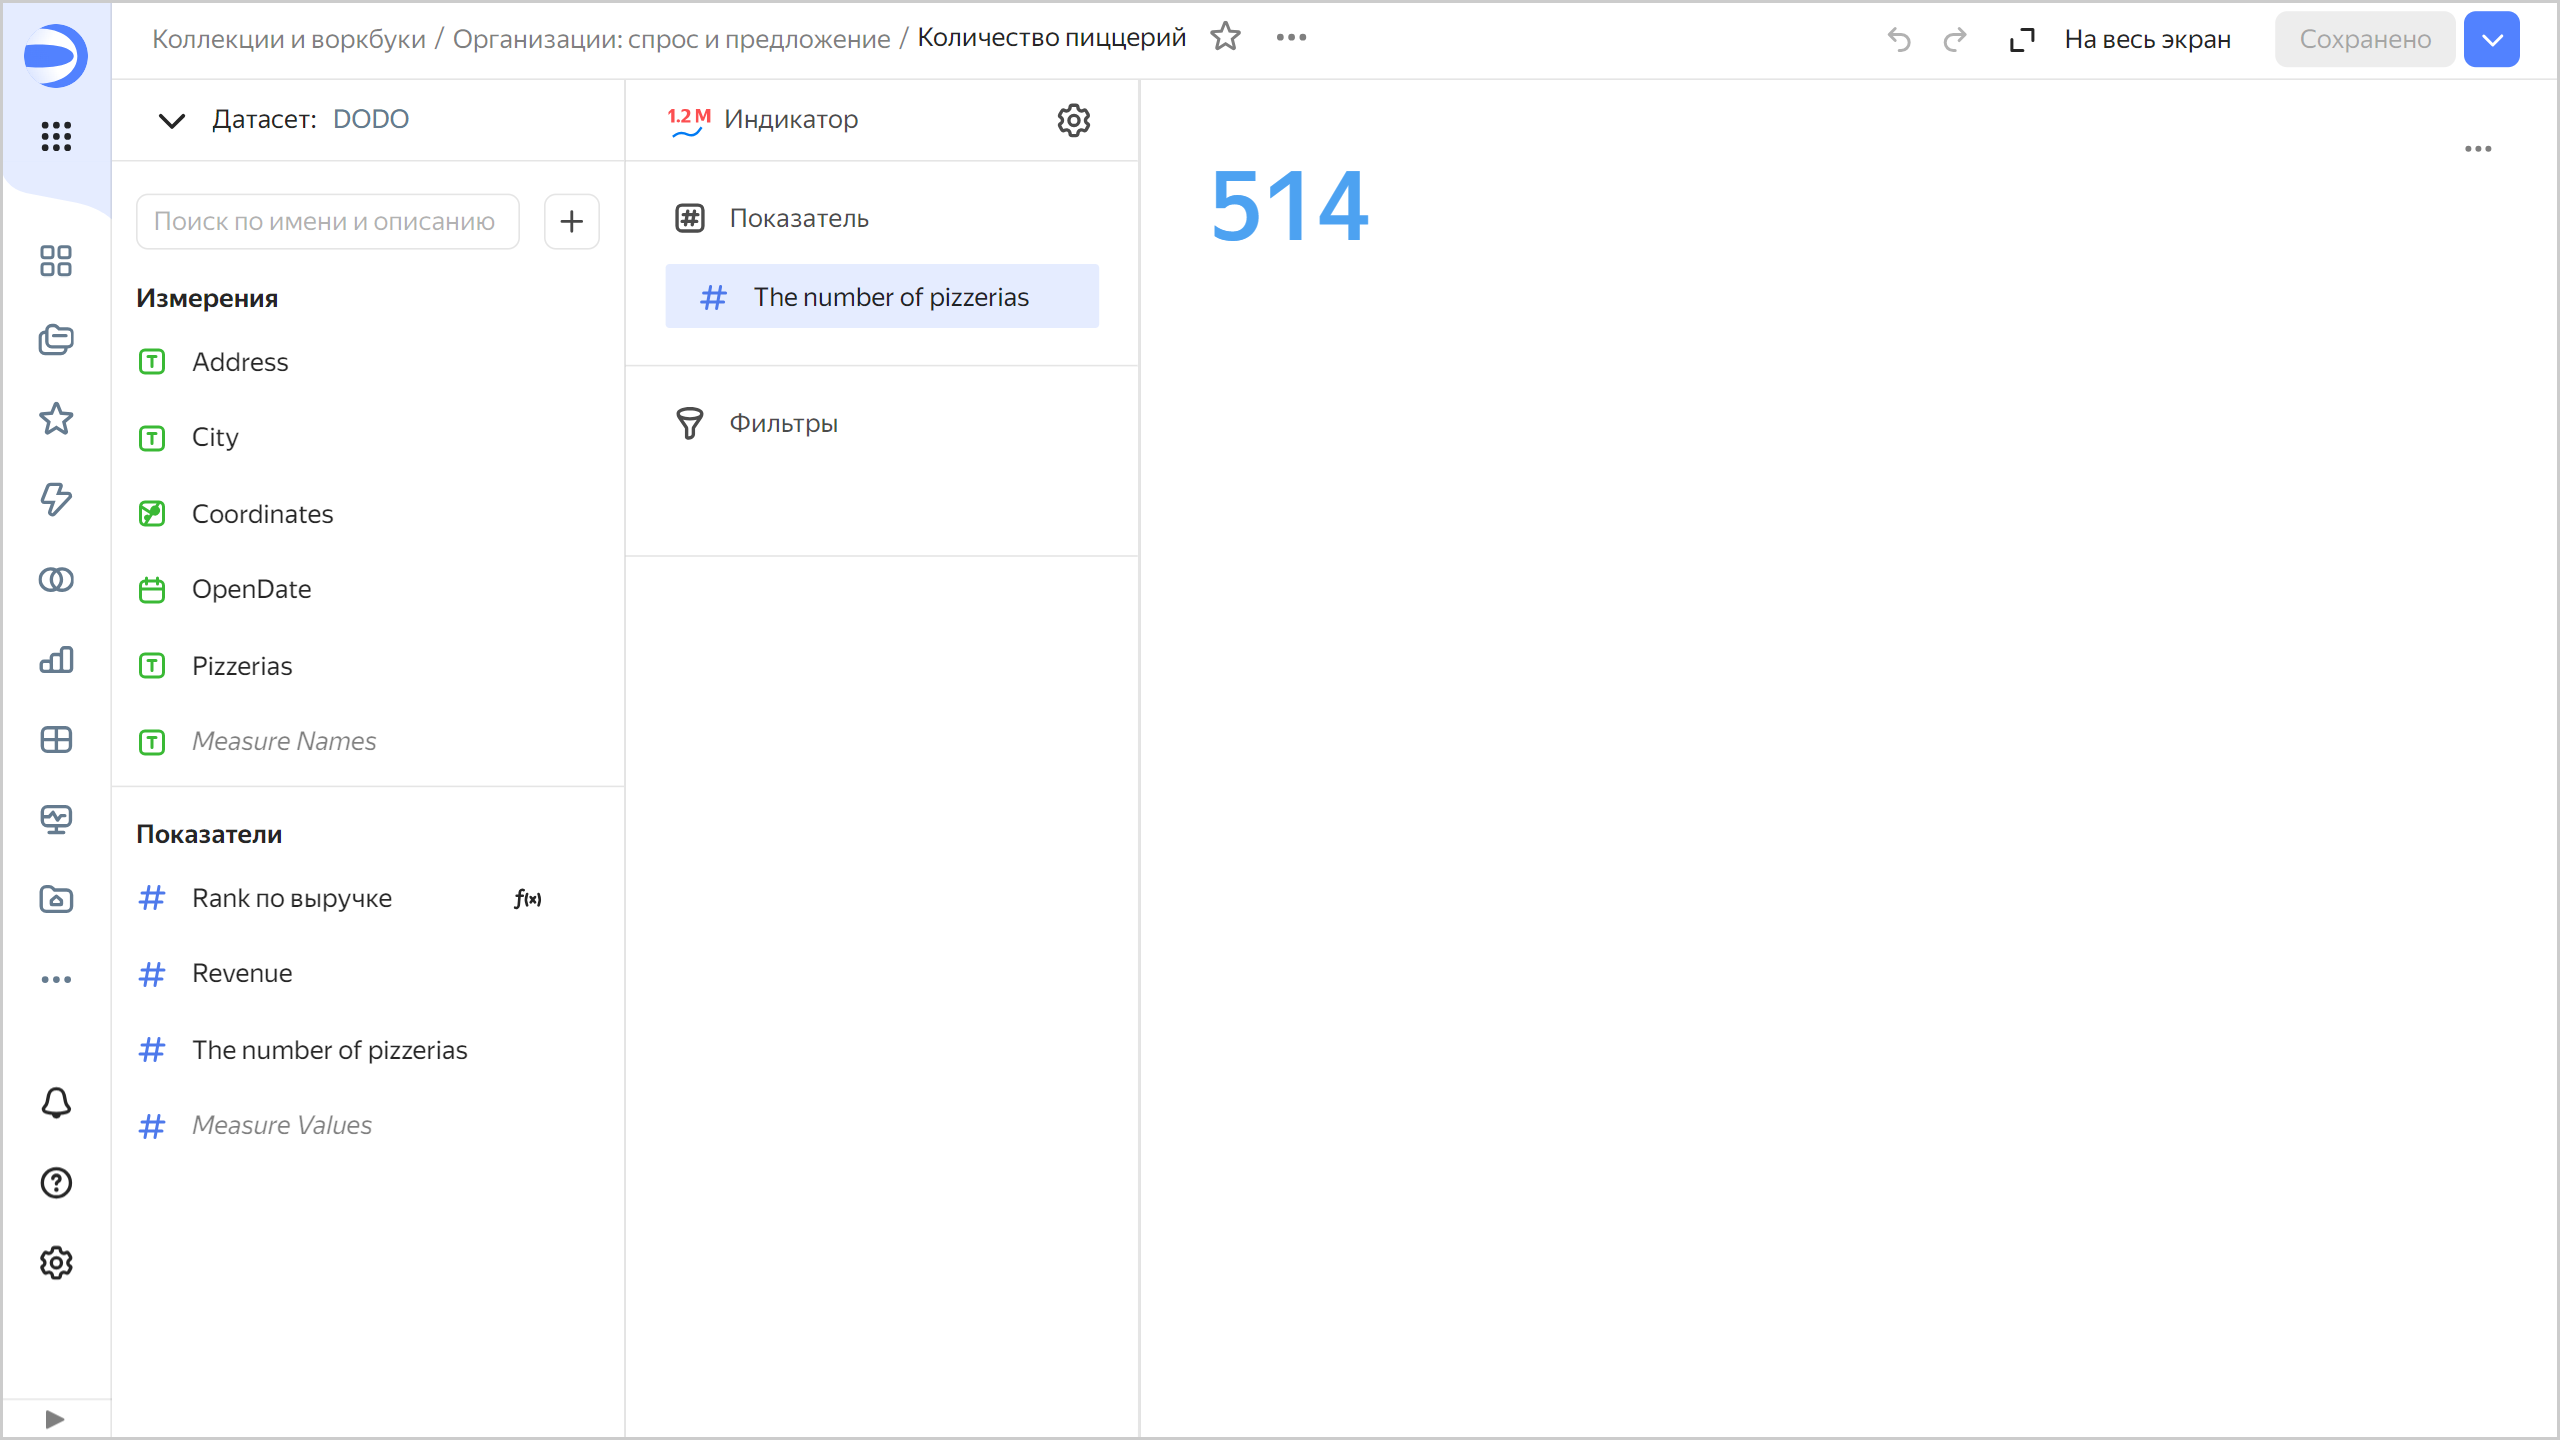Image resolution: width=2560 pixels, height=1440 pixels.
Task: Open Favorites star in left sidebar
Action: [56, 419]
